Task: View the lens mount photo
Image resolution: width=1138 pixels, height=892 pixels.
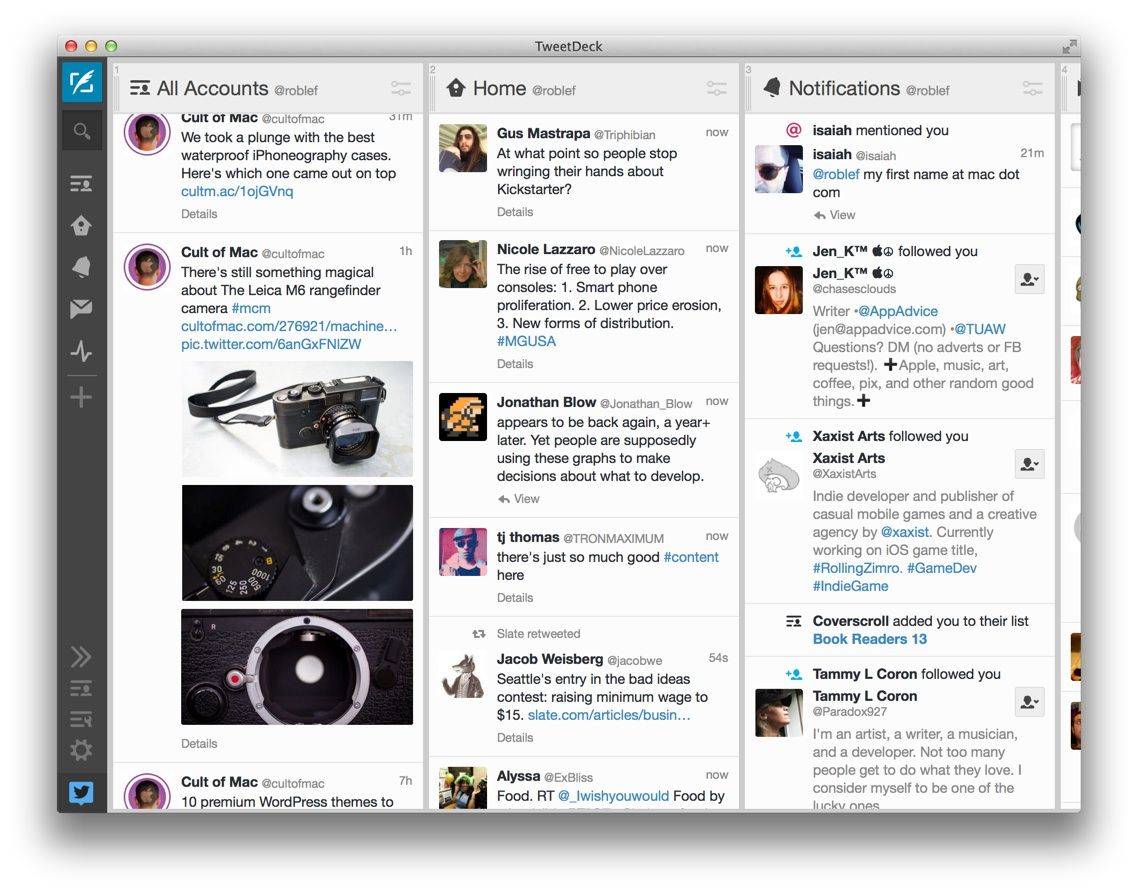Action: pyautogui.click(x=297, y=667)
